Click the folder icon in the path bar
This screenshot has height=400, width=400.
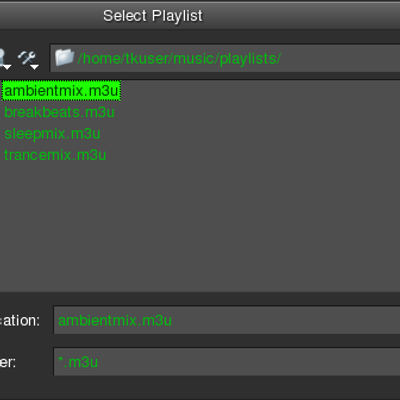click(64, 57)
